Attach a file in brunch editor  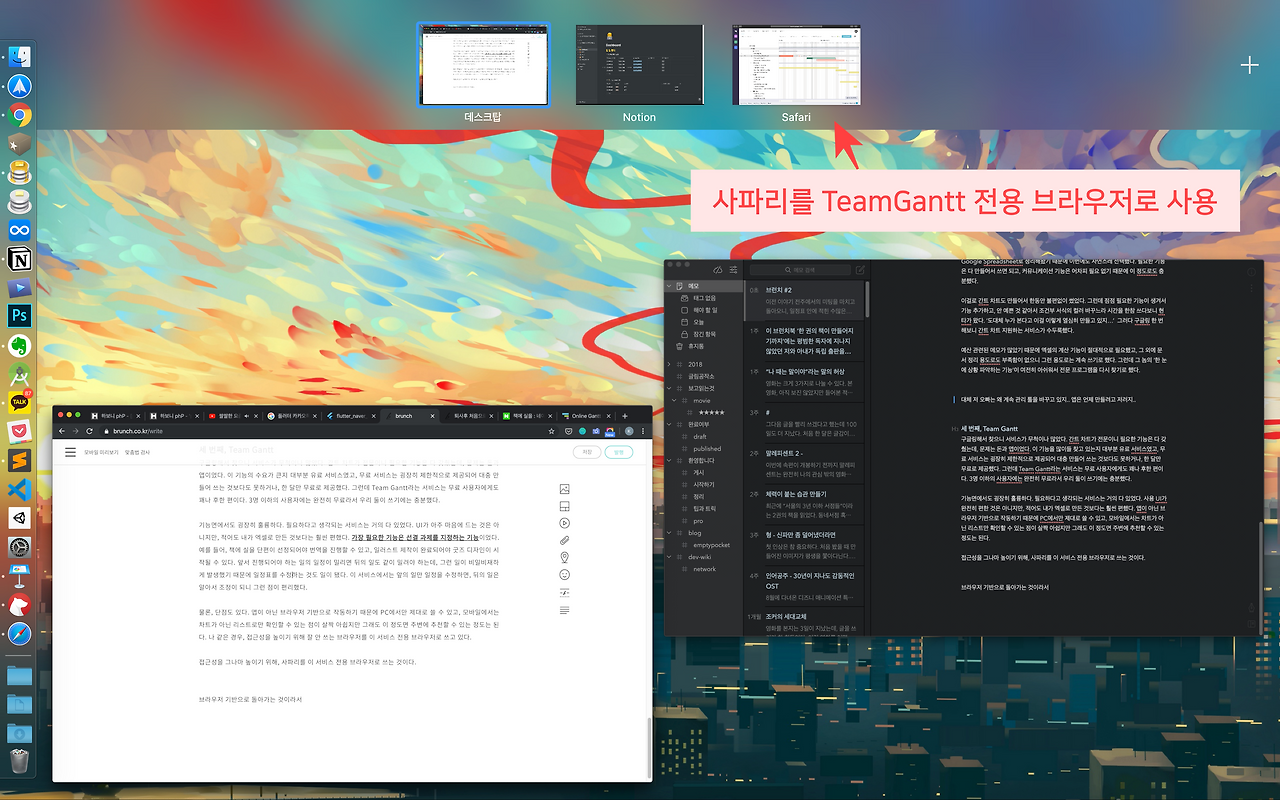565,540
